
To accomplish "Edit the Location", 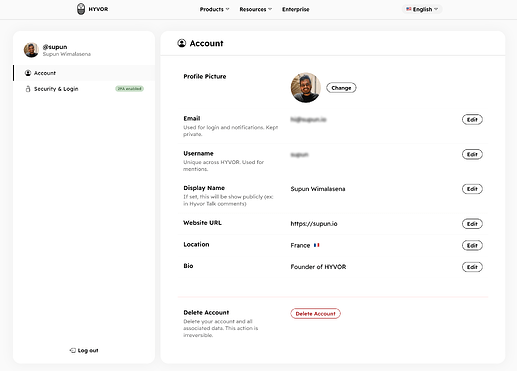I will click(x=472, y=245).
